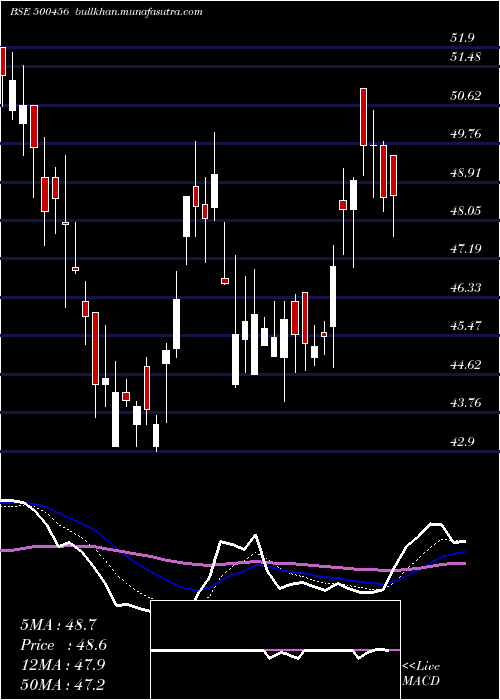Click inside the Live MACD inset panel
Image resolution: width=500 pixels, height=700 pixels.
[x=275, y=650]
